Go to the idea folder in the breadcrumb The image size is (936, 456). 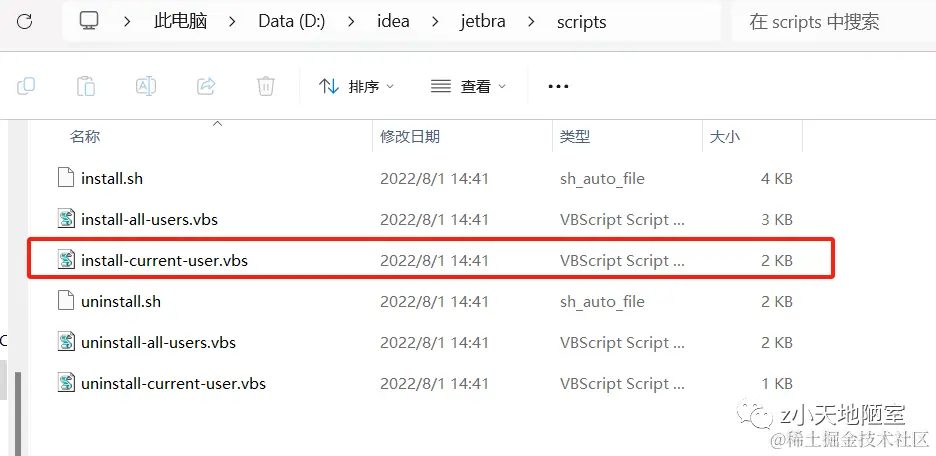(393, 22)
